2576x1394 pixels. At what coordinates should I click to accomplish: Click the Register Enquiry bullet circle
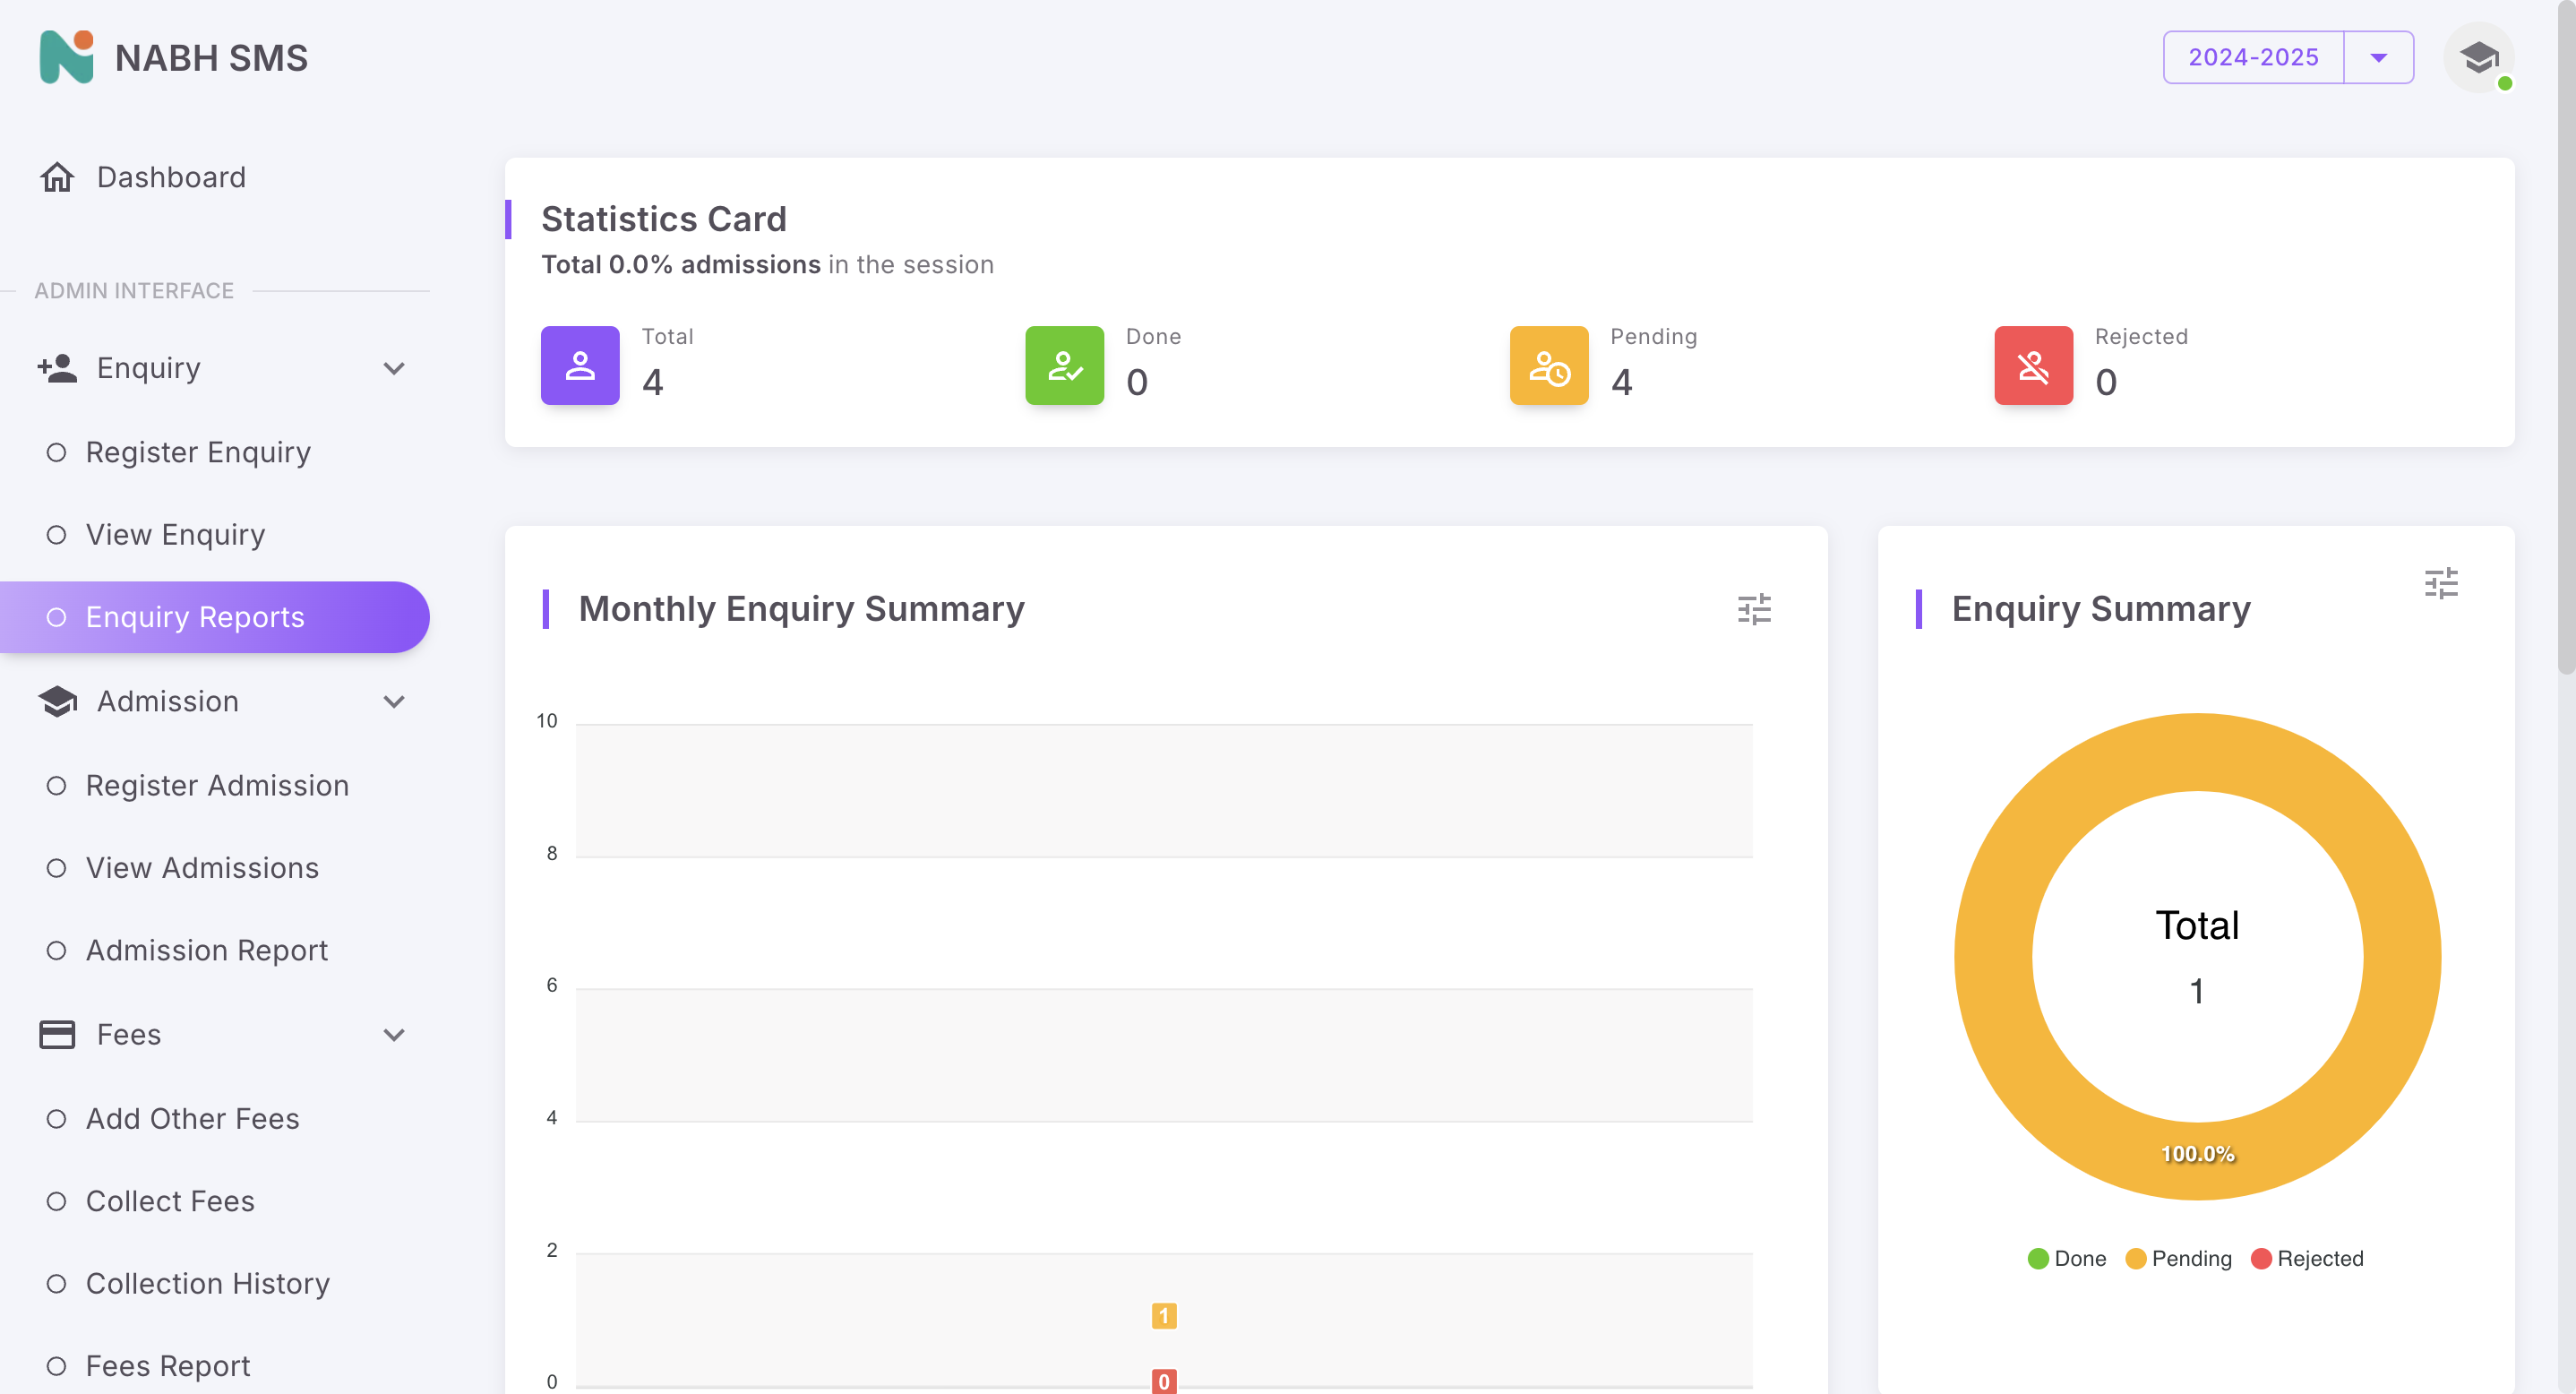tap(57, 452)
